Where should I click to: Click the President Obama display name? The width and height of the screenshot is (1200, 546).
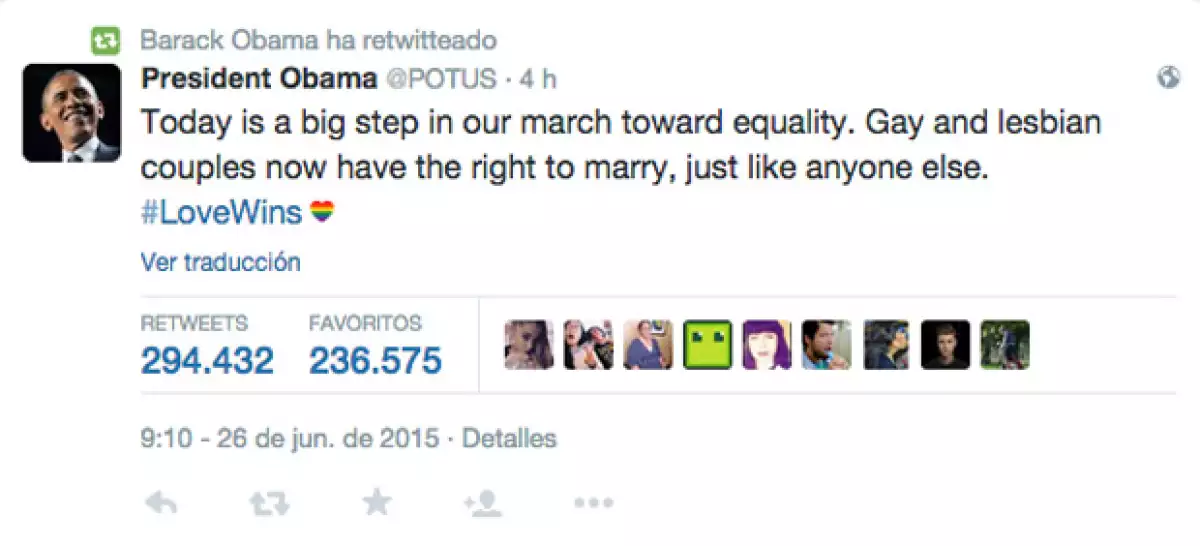[x=259, y=78]
